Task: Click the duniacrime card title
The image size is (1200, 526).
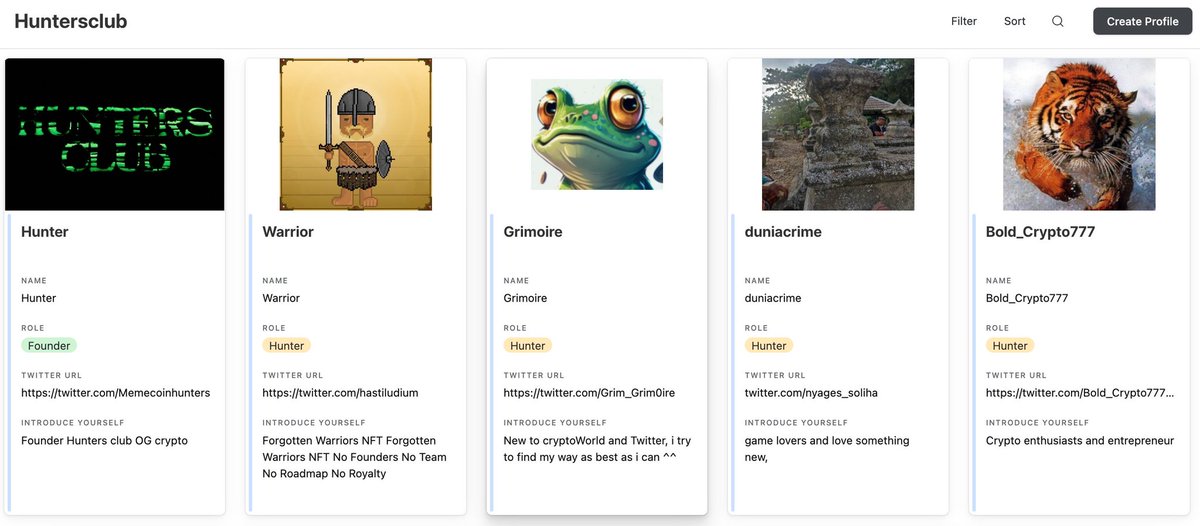Action: [783, 232]
